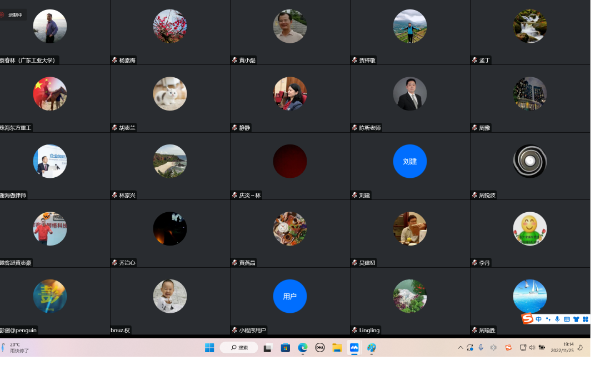This screenshot has width=600, height=375.
Task: Select the participant tile with blue 刘建 avatar
Action: point(410,166)
